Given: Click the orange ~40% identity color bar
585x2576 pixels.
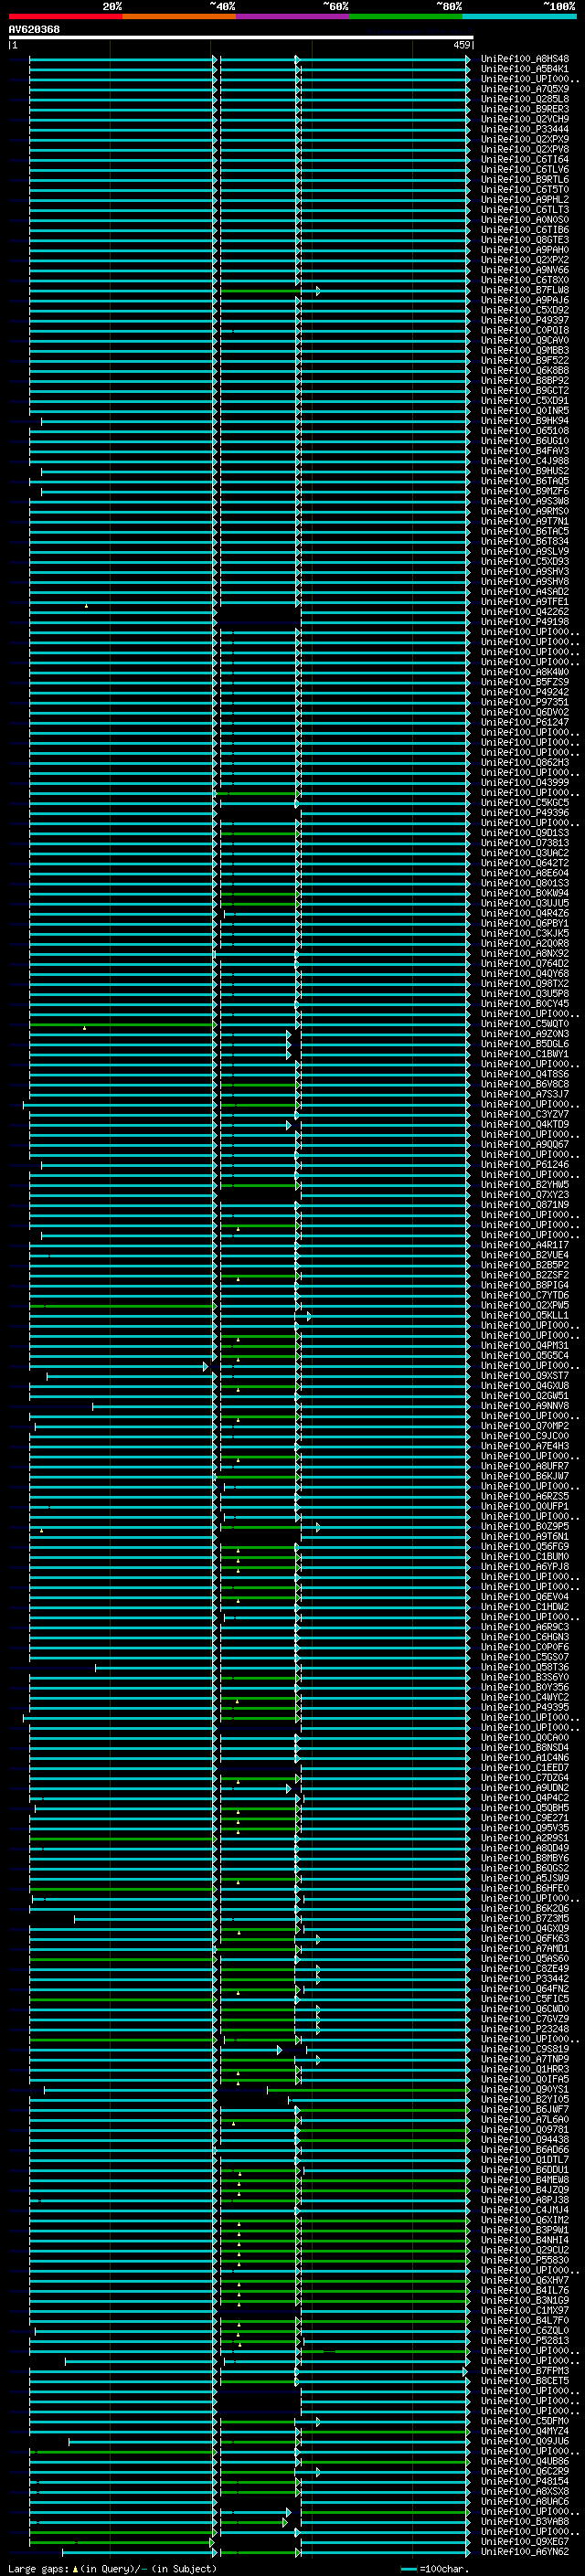Looking at the screenshot, I should pos(179,16).
